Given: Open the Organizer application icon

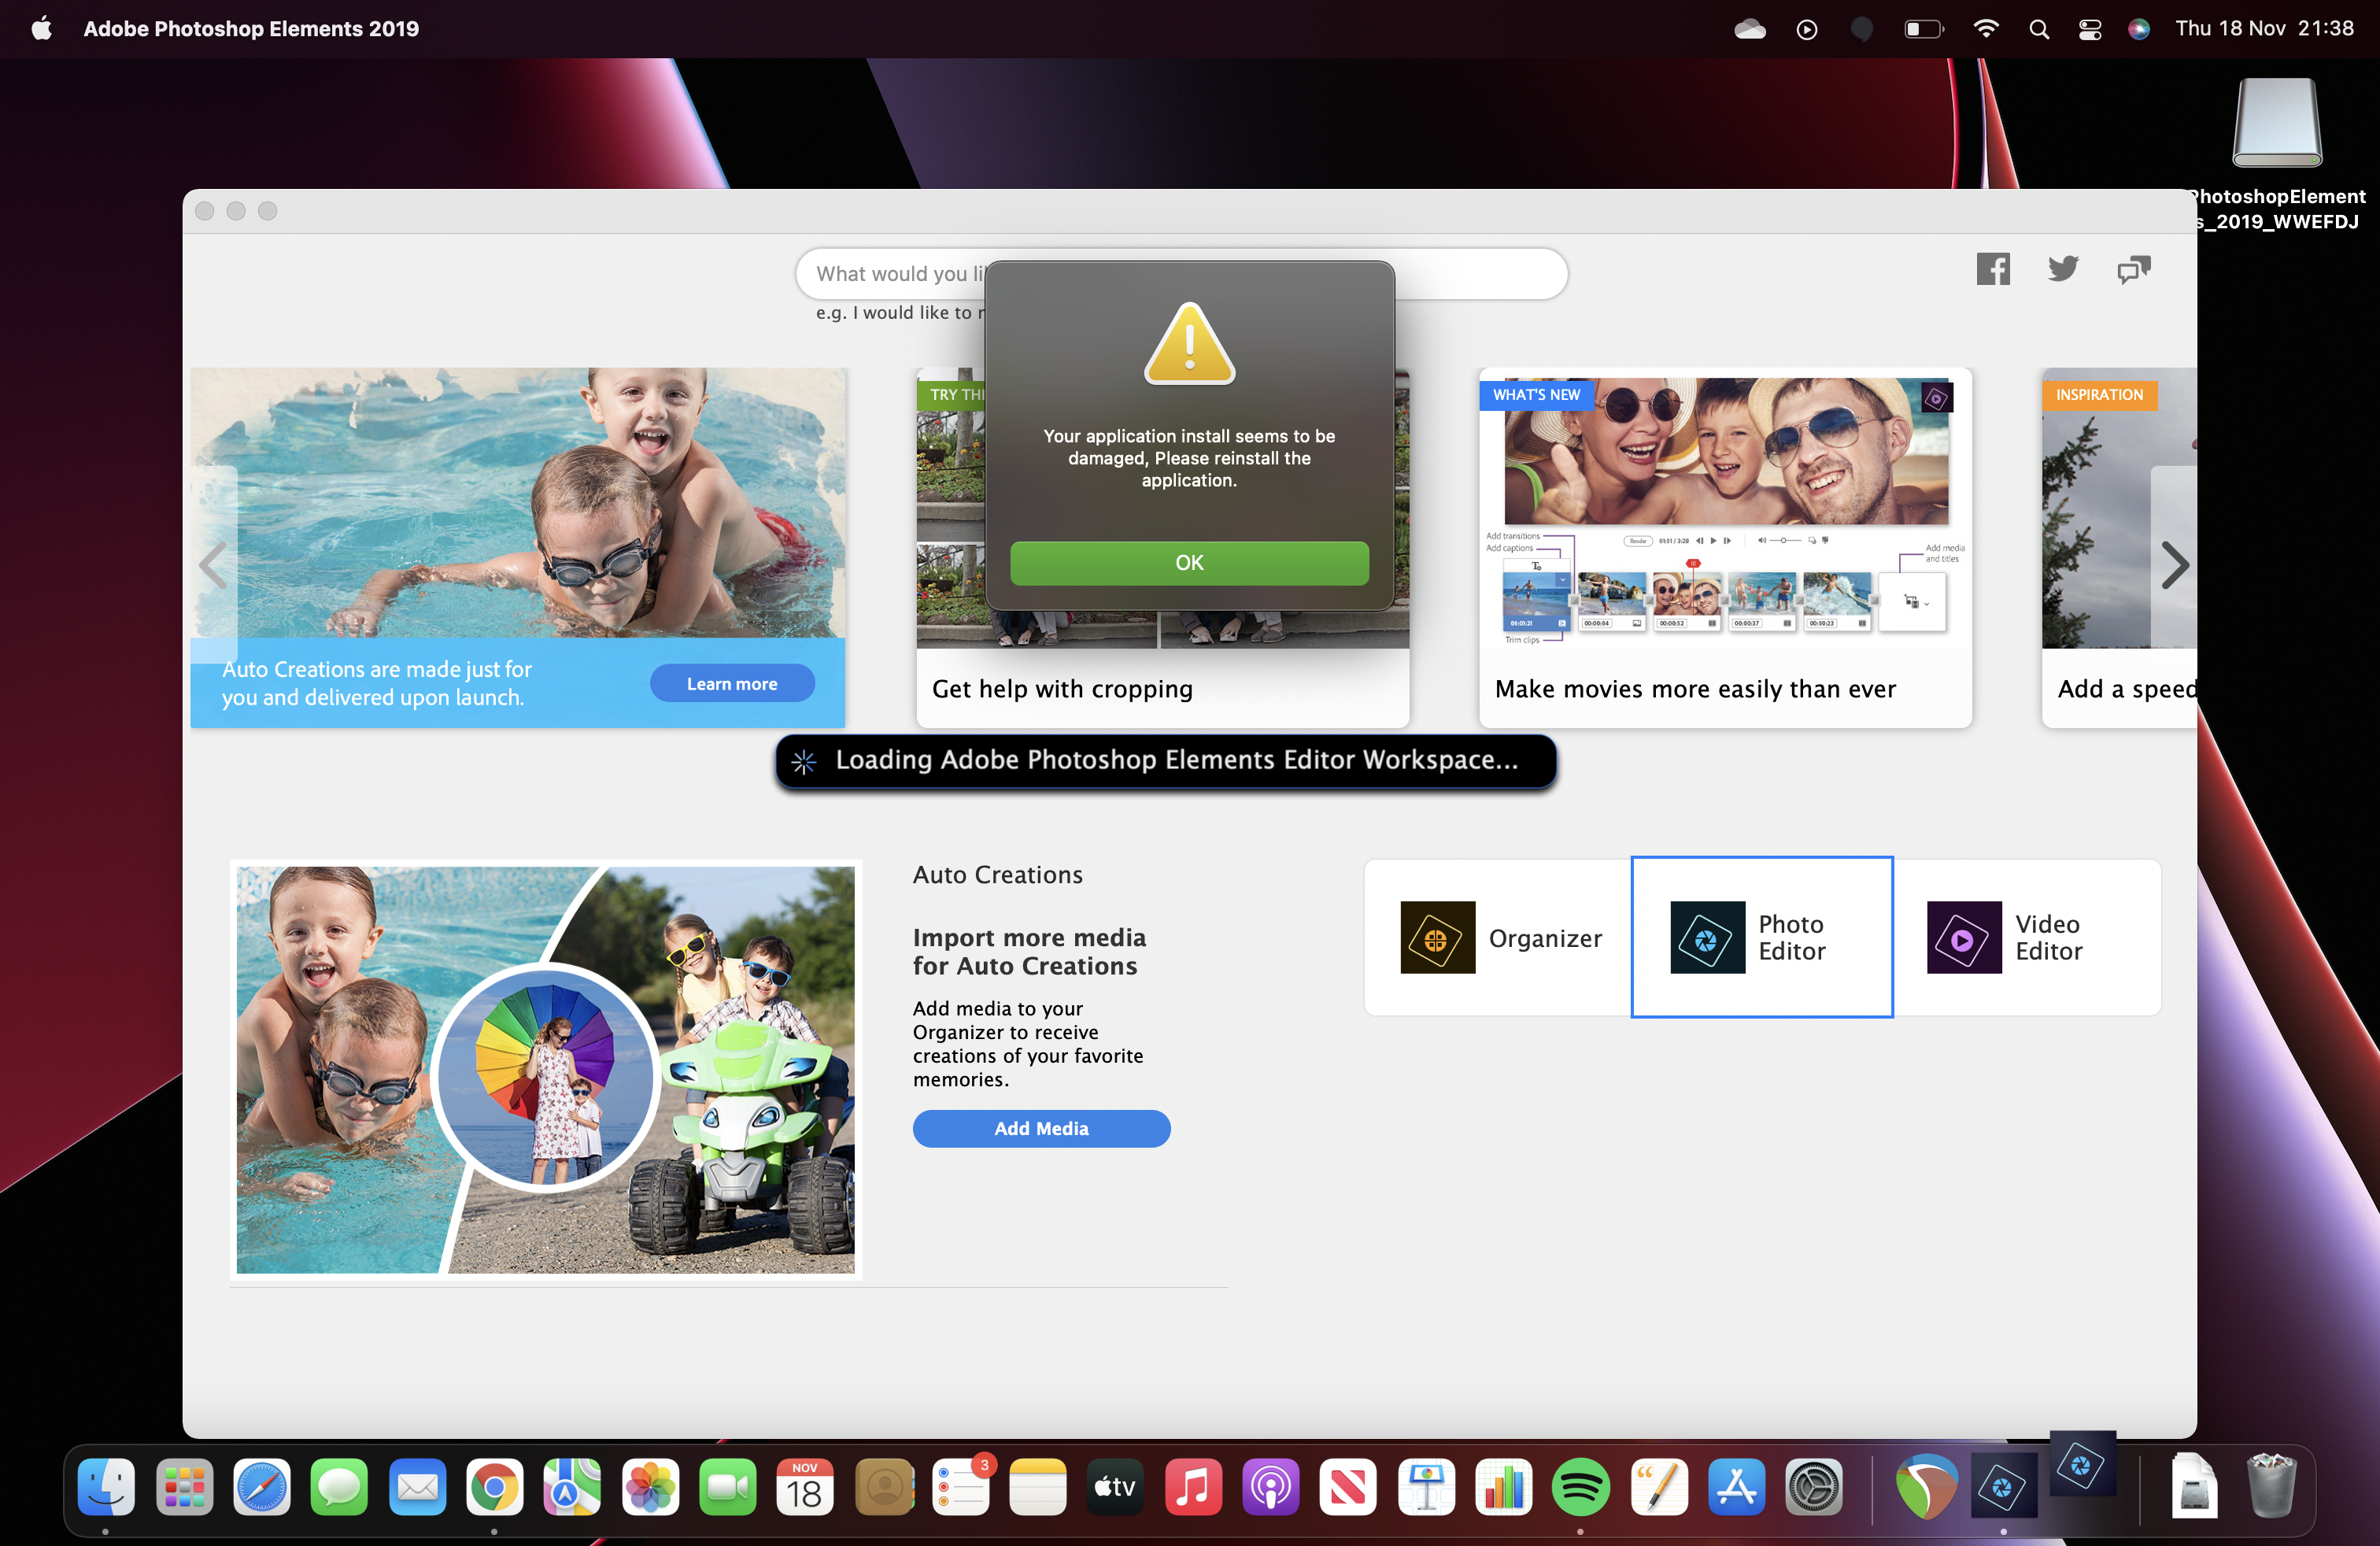Looking at the screenshot, I should tap(1437, 937).
